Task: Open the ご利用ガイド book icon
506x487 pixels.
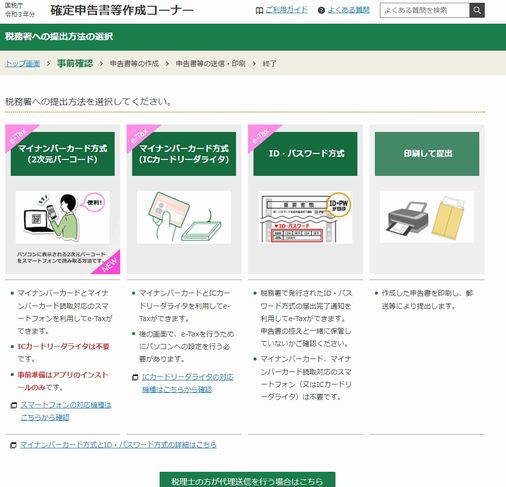Action: 259,11
